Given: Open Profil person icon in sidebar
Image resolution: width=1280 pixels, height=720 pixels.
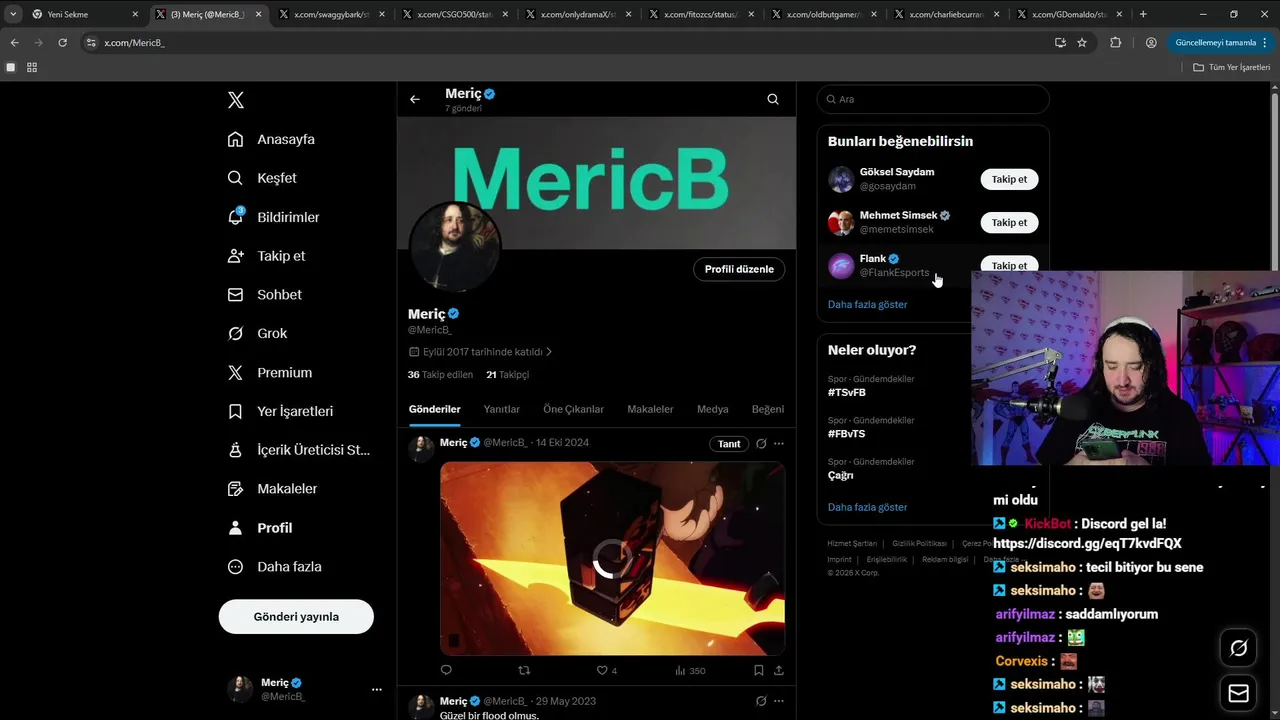Looking at the screenshot, I should [235, 528].
